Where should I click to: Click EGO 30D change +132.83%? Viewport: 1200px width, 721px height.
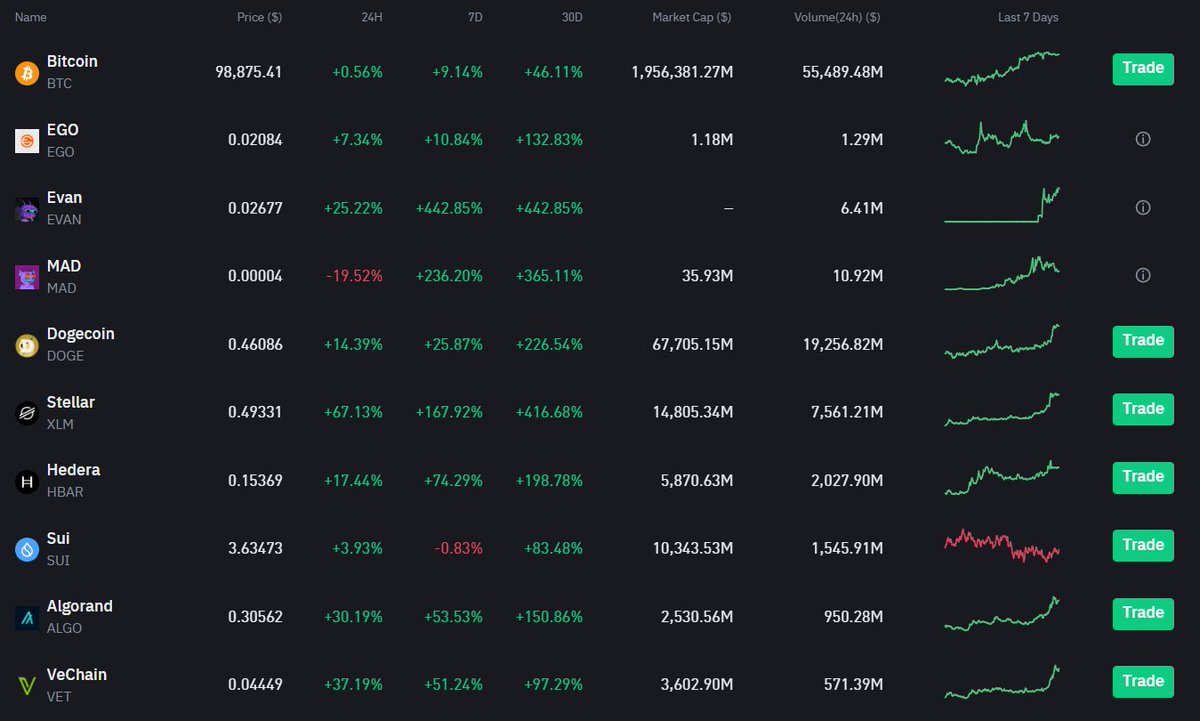click(549, 140)
